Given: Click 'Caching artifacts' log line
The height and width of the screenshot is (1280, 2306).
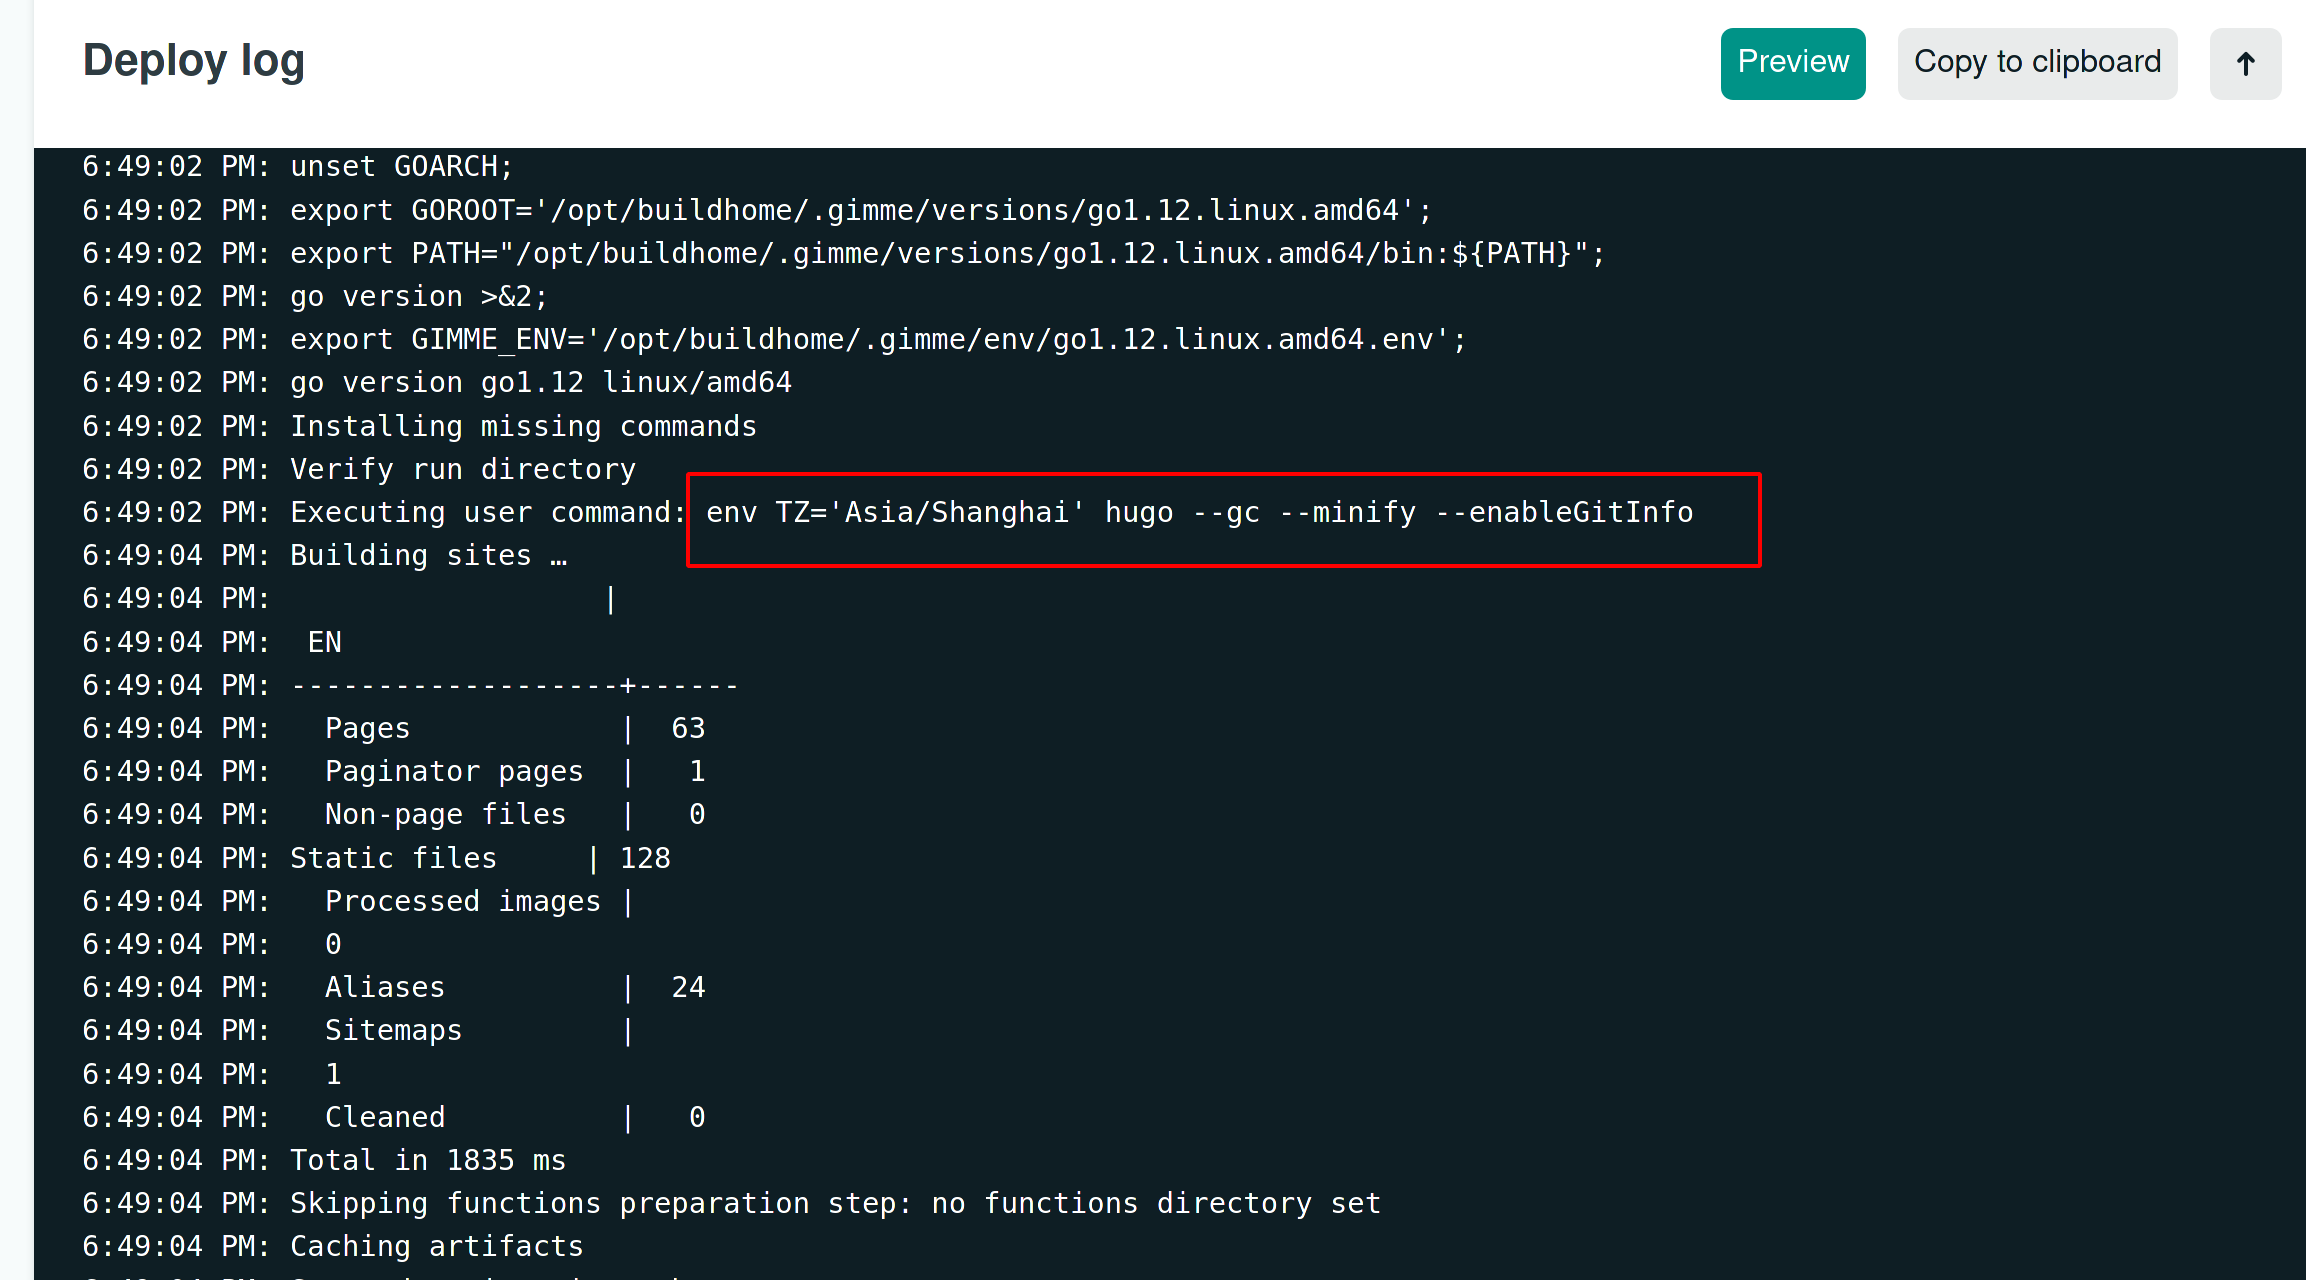Looking at the screenshot, I should pos(333,1246).
